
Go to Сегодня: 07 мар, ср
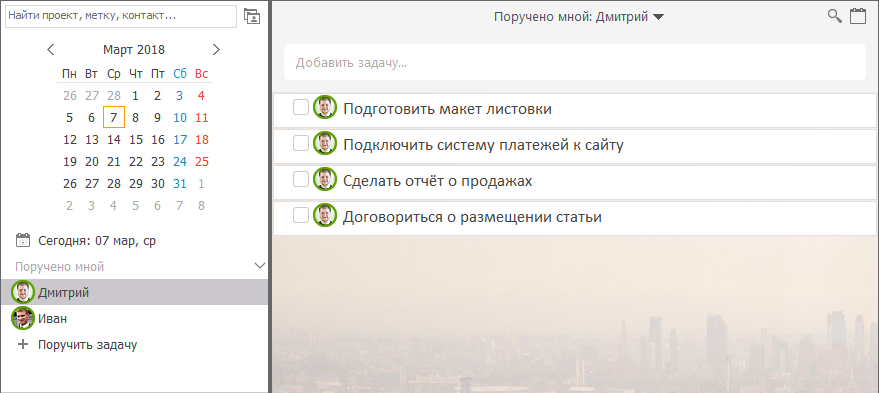tap(97, 241)
